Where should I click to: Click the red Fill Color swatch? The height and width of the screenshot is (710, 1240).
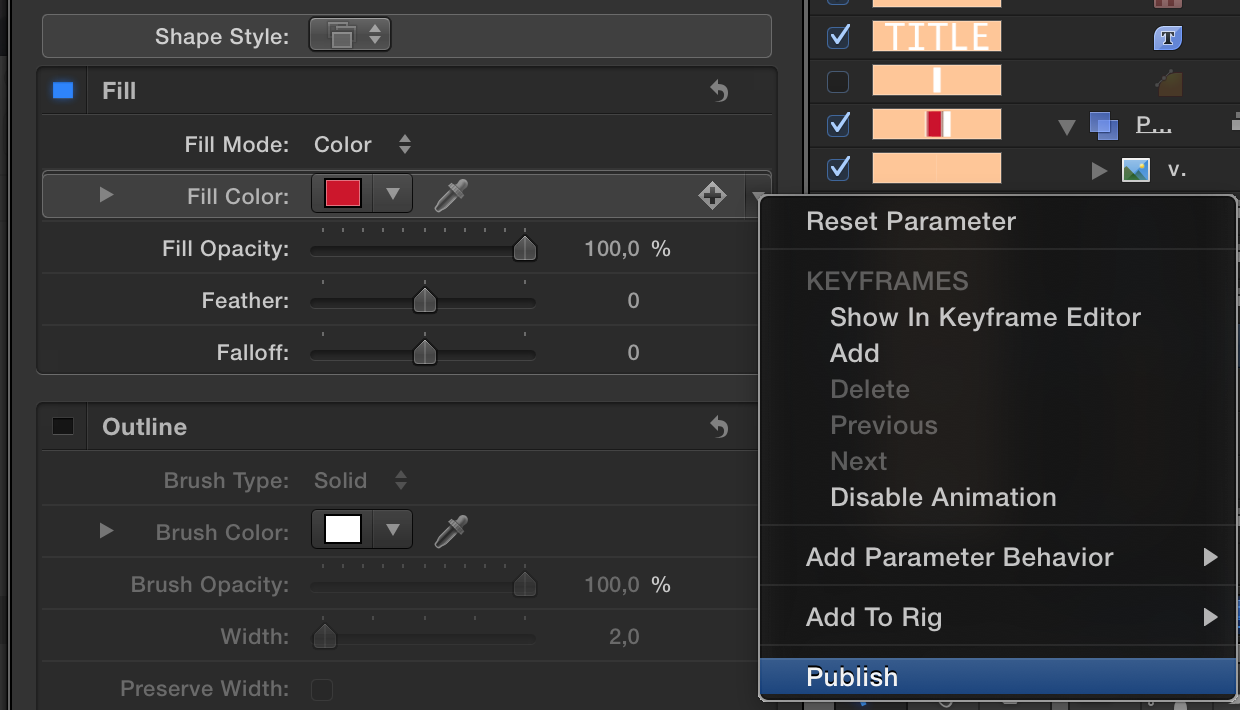(343, 195)
